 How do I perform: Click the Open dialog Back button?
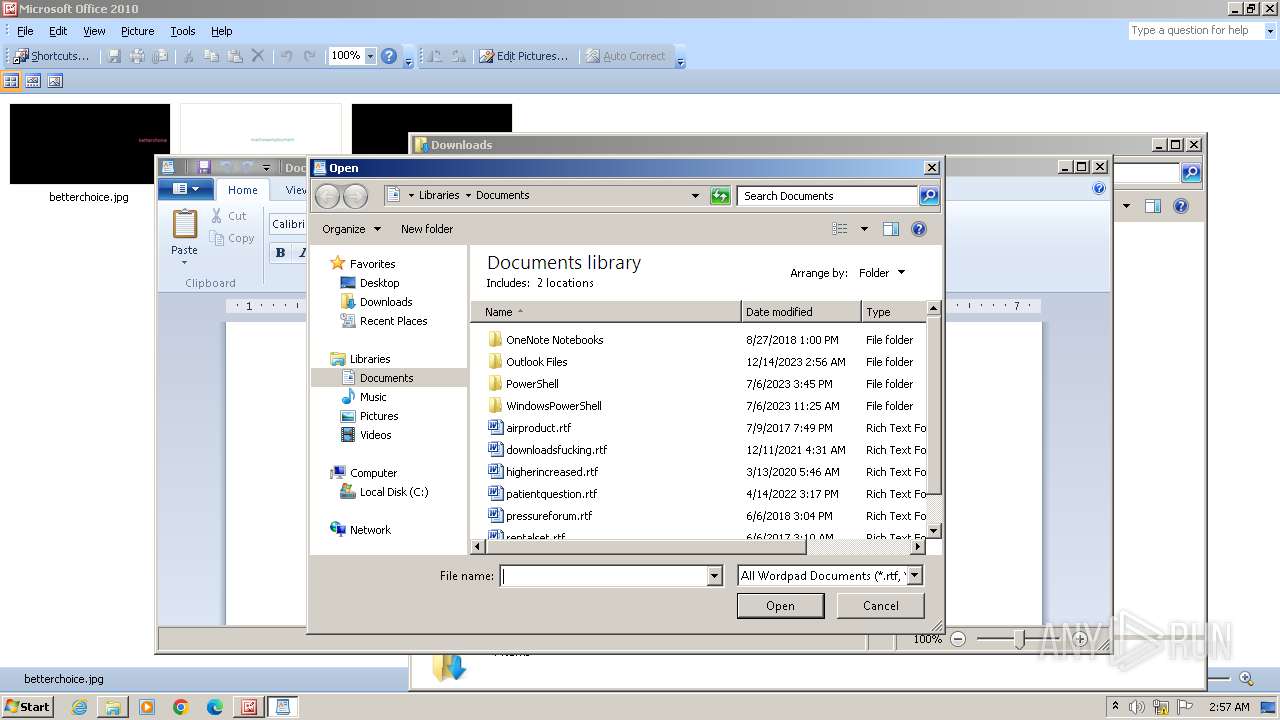327,196
